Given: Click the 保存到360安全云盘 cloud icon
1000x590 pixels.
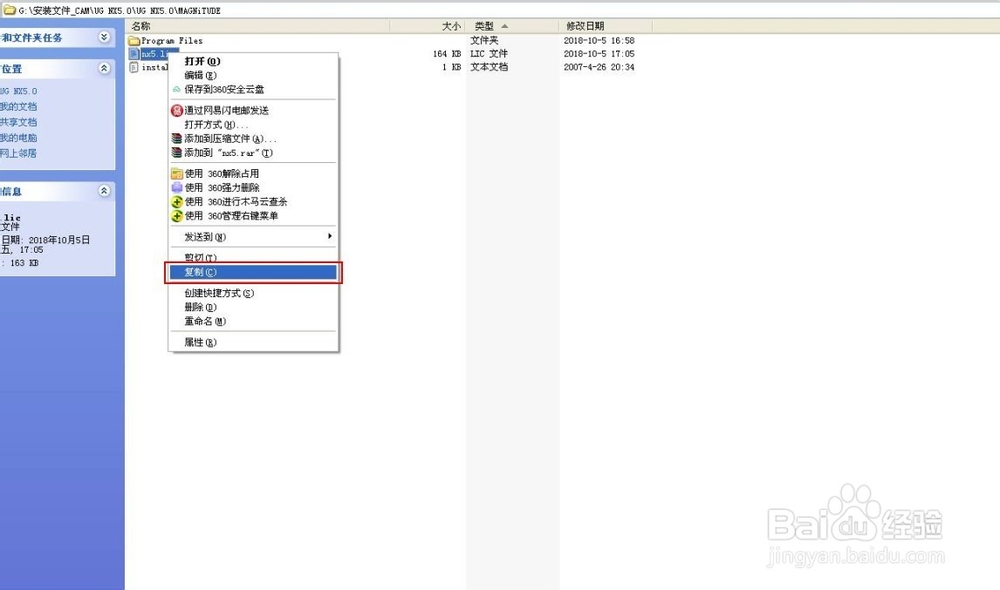Looking at the screenshot, I should point(177,90).
